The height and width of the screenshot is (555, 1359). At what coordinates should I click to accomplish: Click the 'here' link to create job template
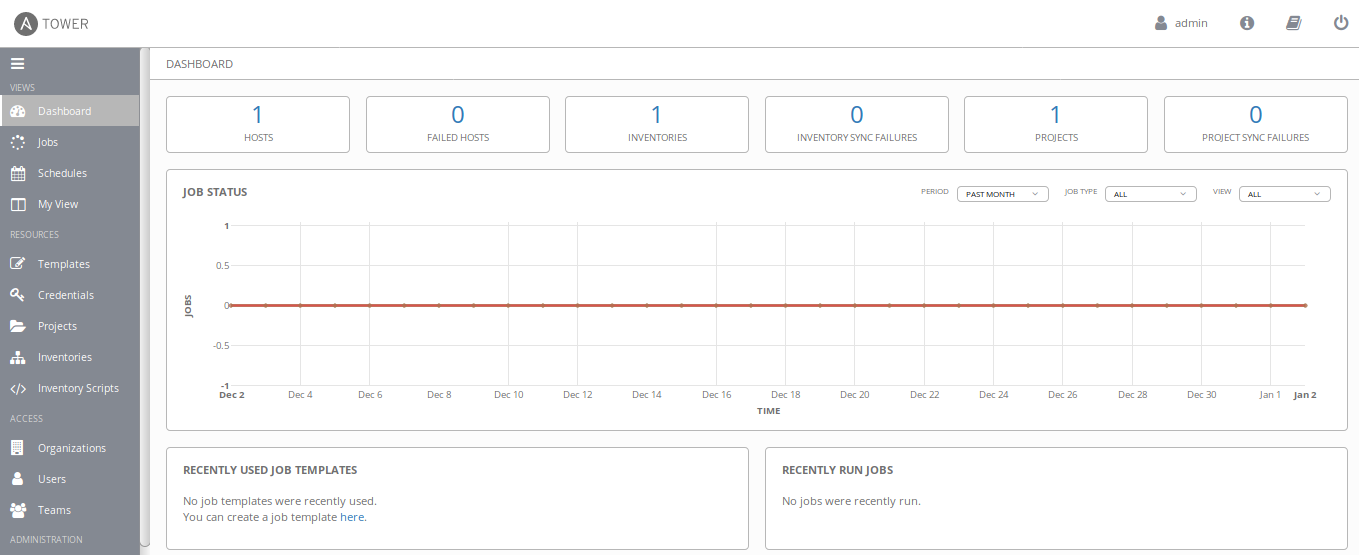[x=352, y=517]
